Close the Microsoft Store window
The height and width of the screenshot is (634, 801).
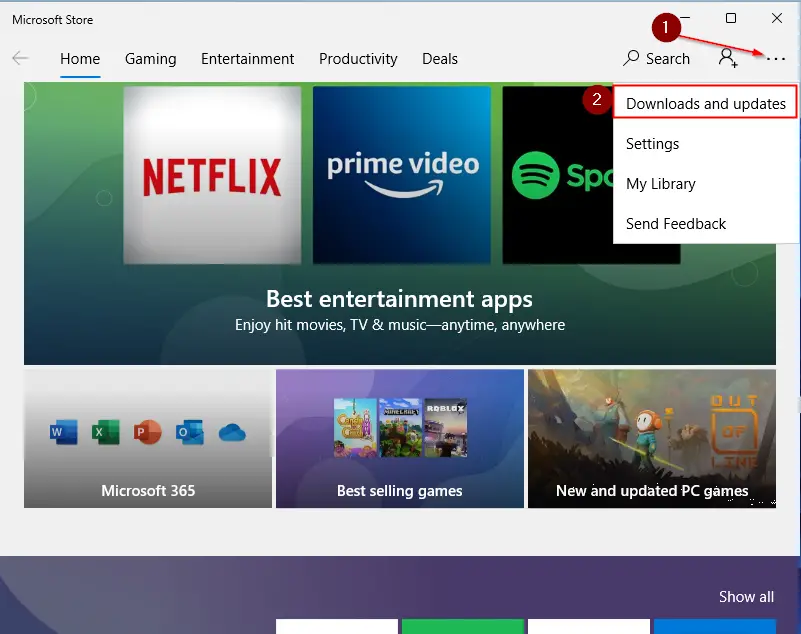(777, 18)
